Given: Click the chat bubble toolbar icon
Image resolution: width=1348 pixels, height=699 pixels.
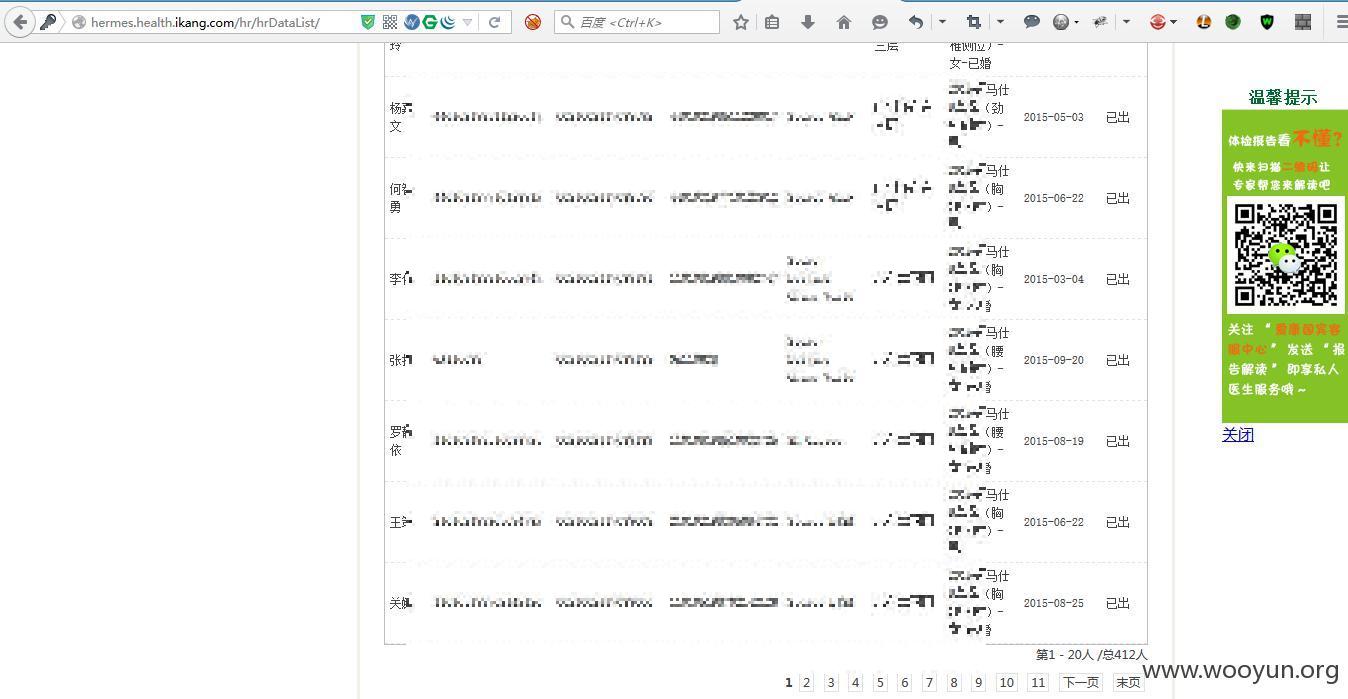Looking at the screenshot, I should pos(1032,21).
